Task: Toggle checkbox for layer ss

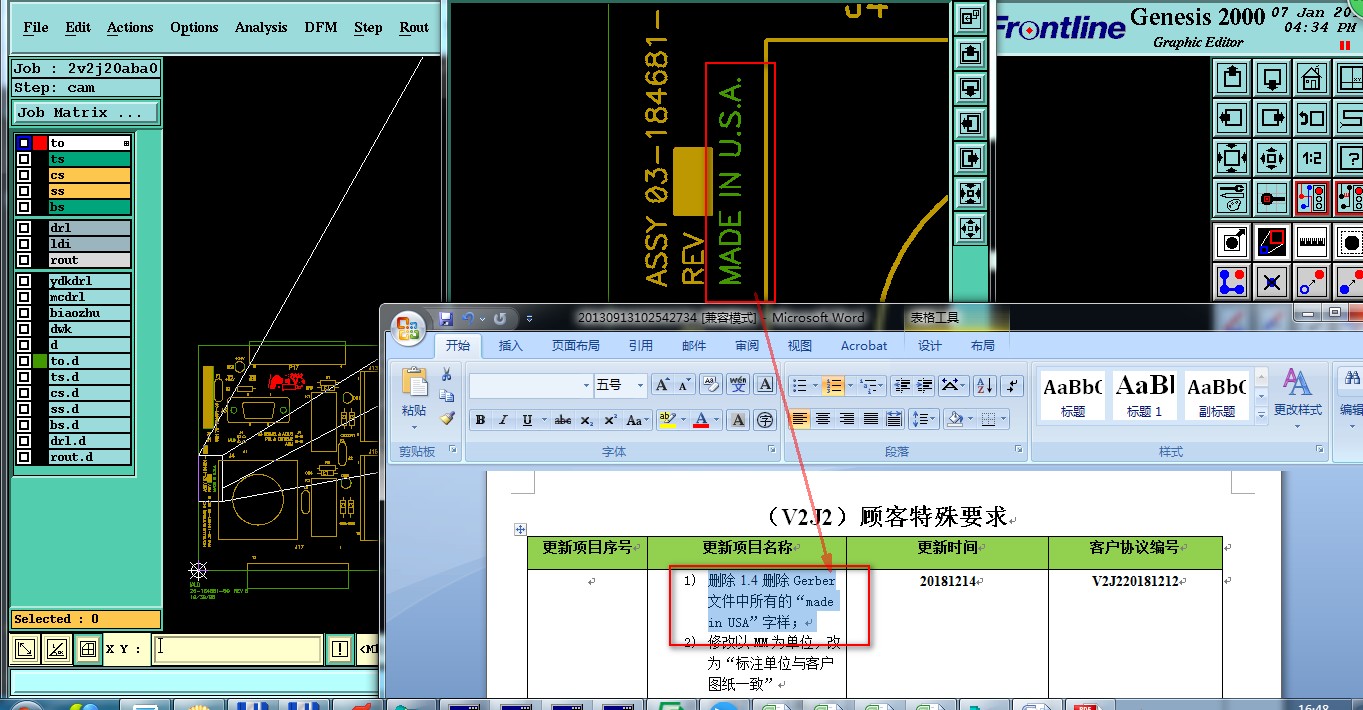Action: (23, 191)
